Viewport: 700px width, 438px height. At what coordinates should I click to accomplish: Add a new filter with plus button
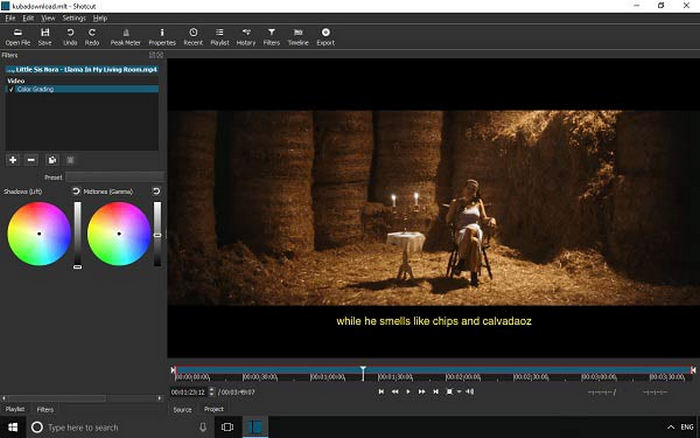[x=13, y=160]
